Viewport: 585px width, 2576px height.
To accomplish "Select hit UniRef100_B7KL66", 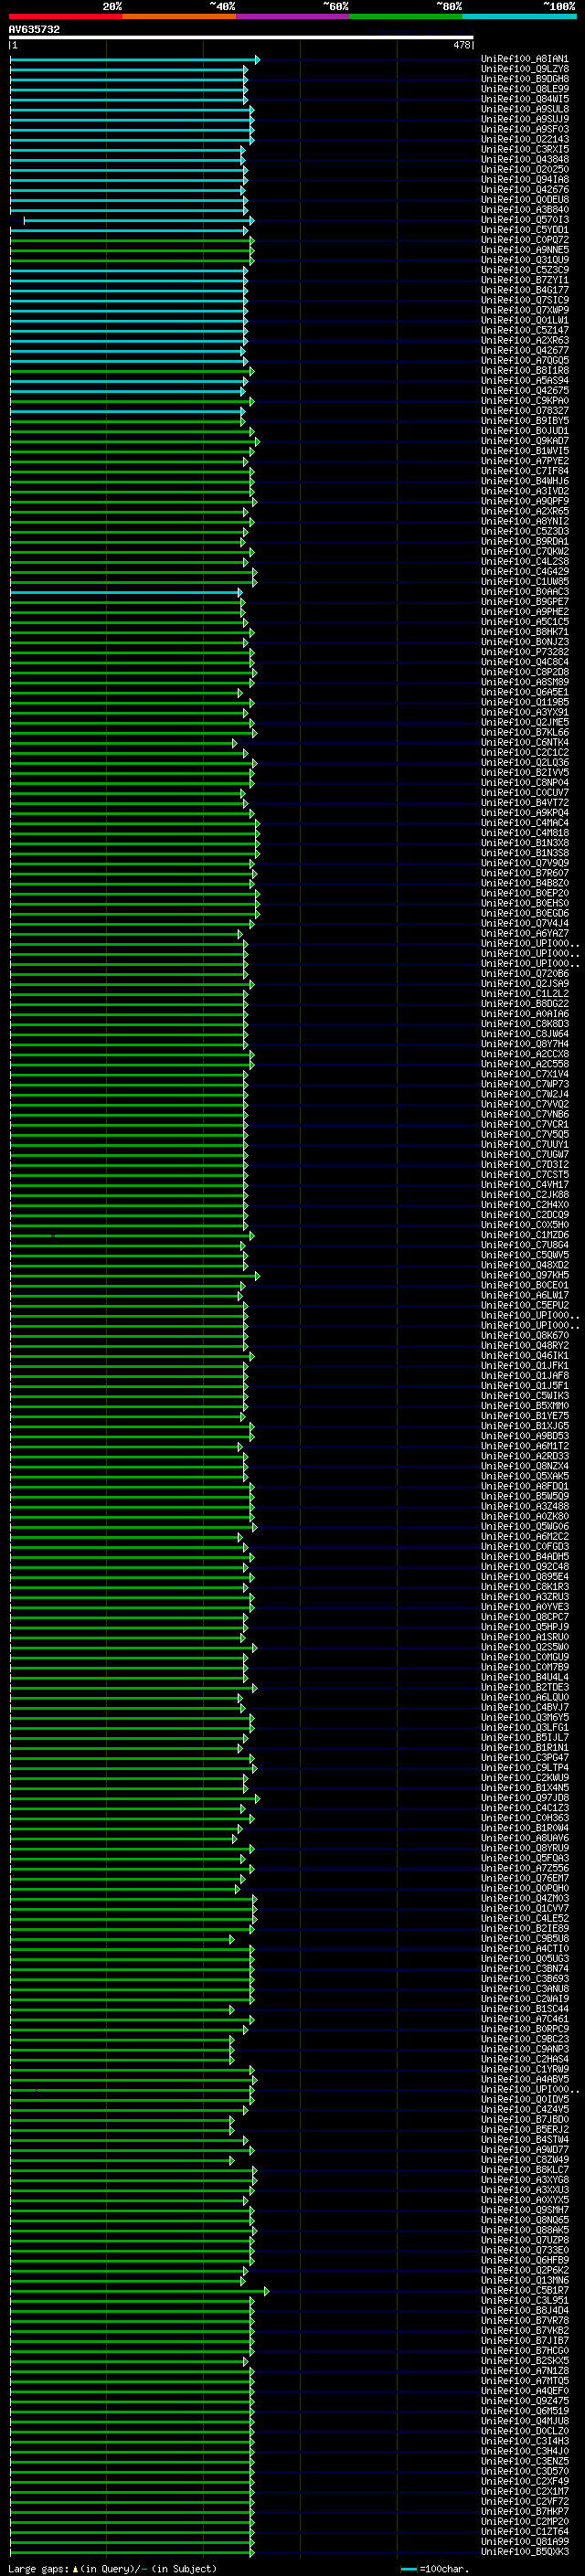I will (525, 732).
